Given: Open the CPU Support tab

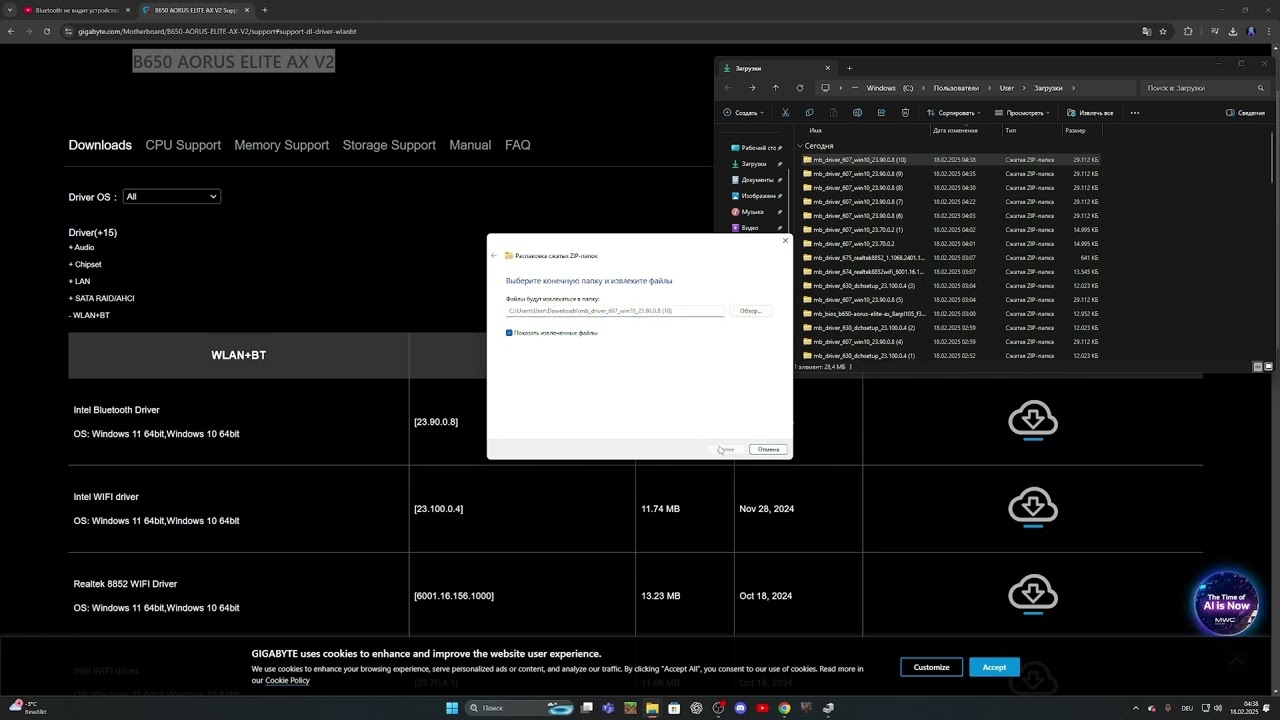Looking at the screenshot, I should click(x=183, y=145).
